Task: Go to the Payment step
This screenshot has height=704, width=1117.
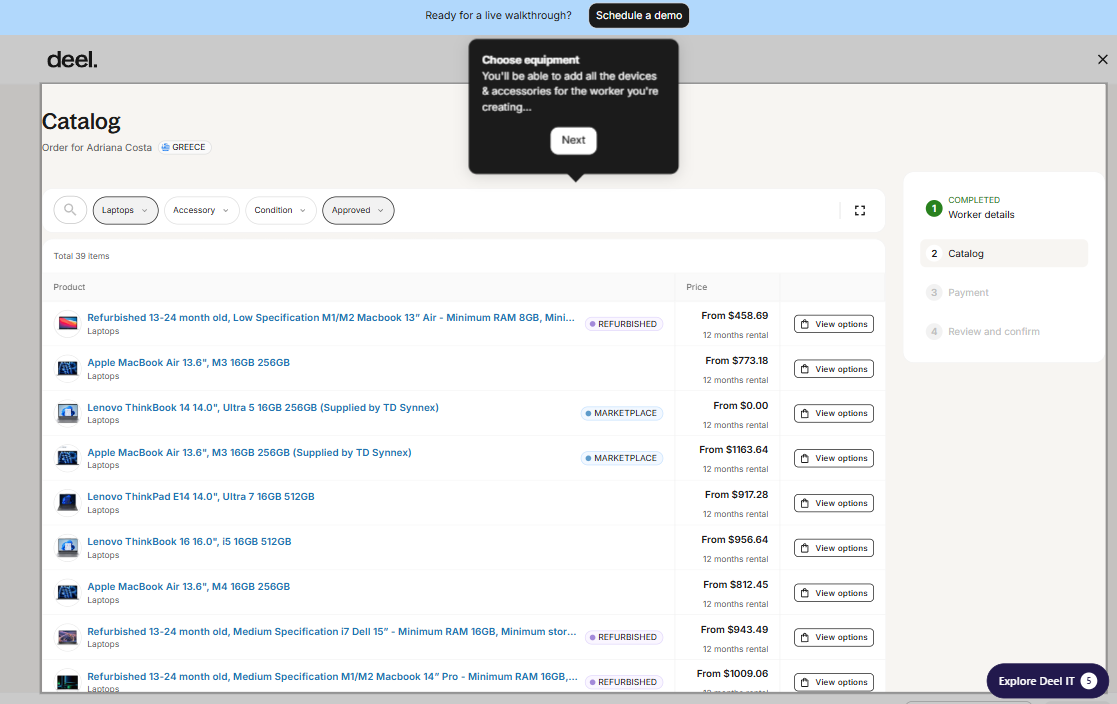Action: [x=968, y=293]
